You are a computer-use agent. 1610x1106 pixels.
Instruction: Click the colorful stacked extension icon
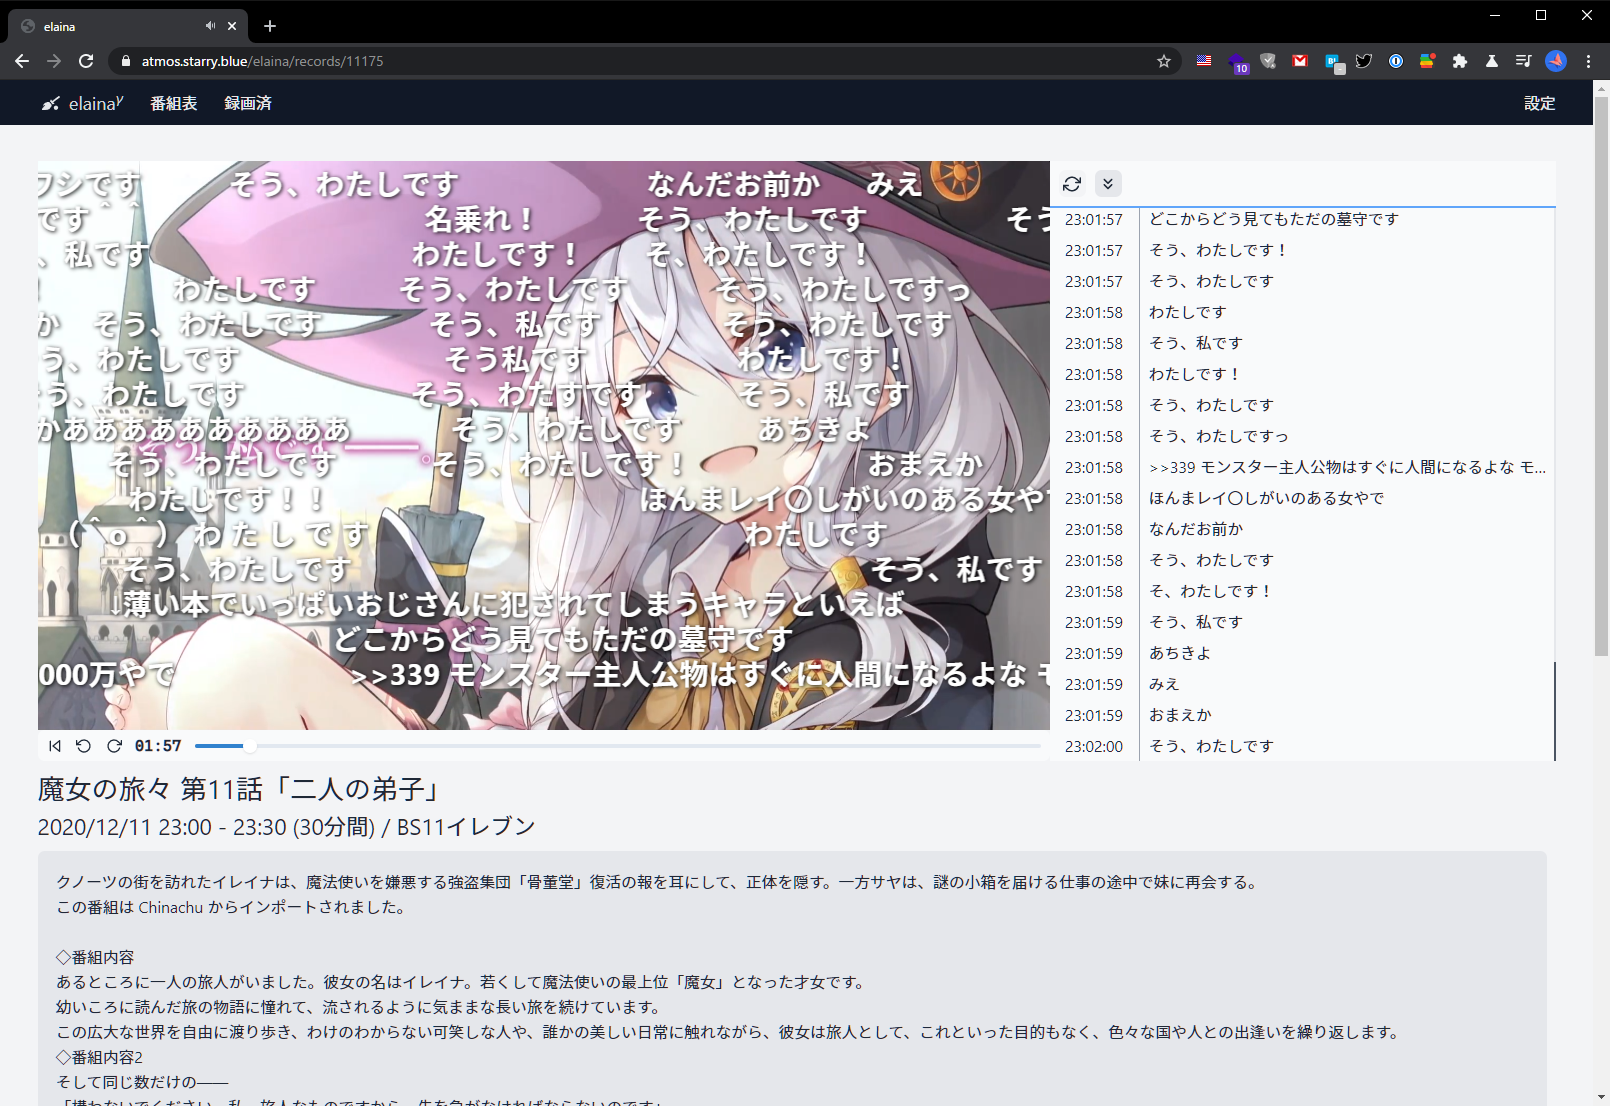click(x=1427, y=61)
